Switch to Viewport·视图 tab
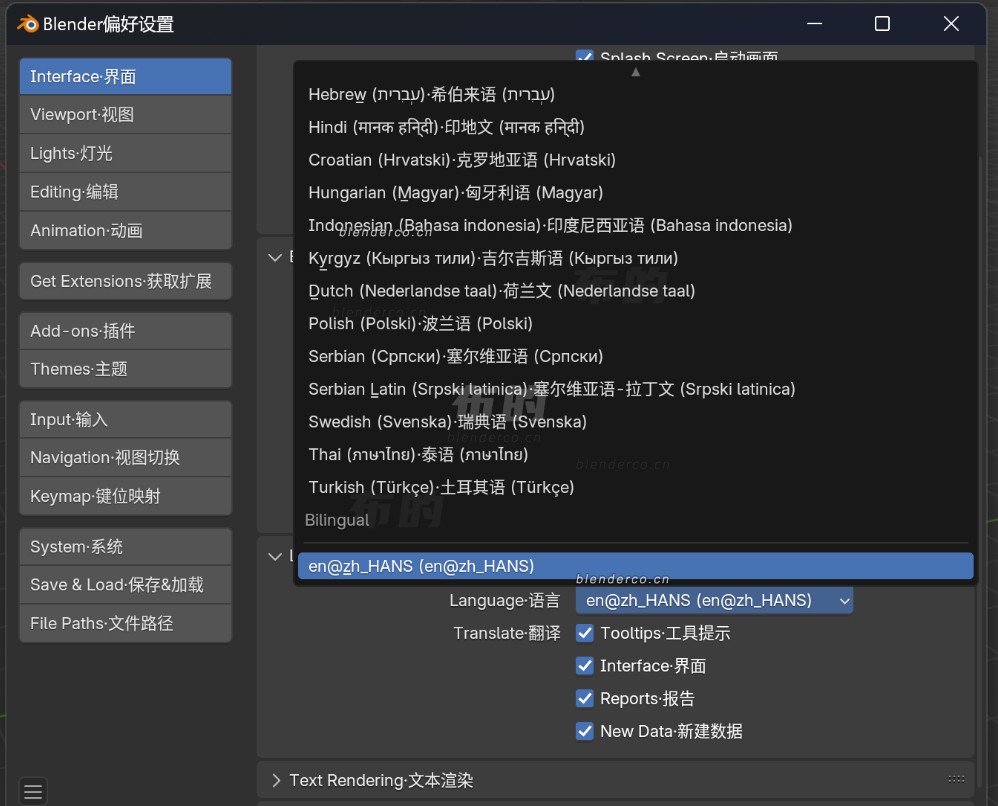The image size is (998, 806). 125,115
